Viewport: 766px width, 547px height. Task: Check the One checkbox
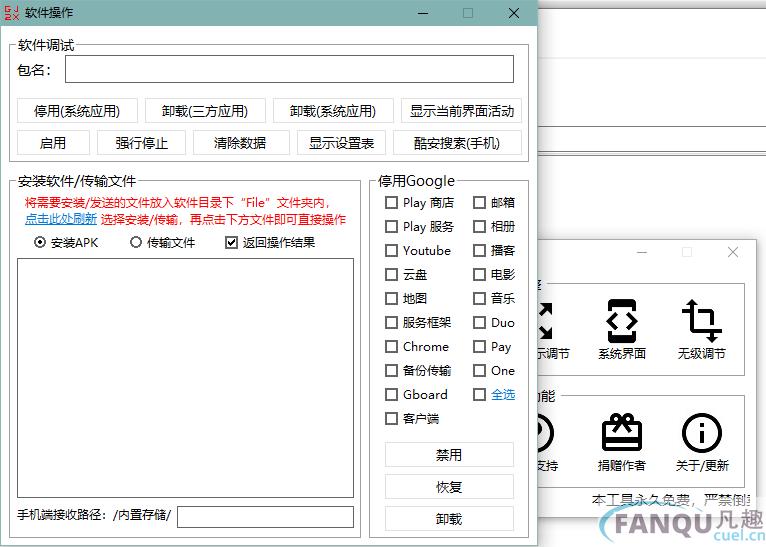[479, 370]
